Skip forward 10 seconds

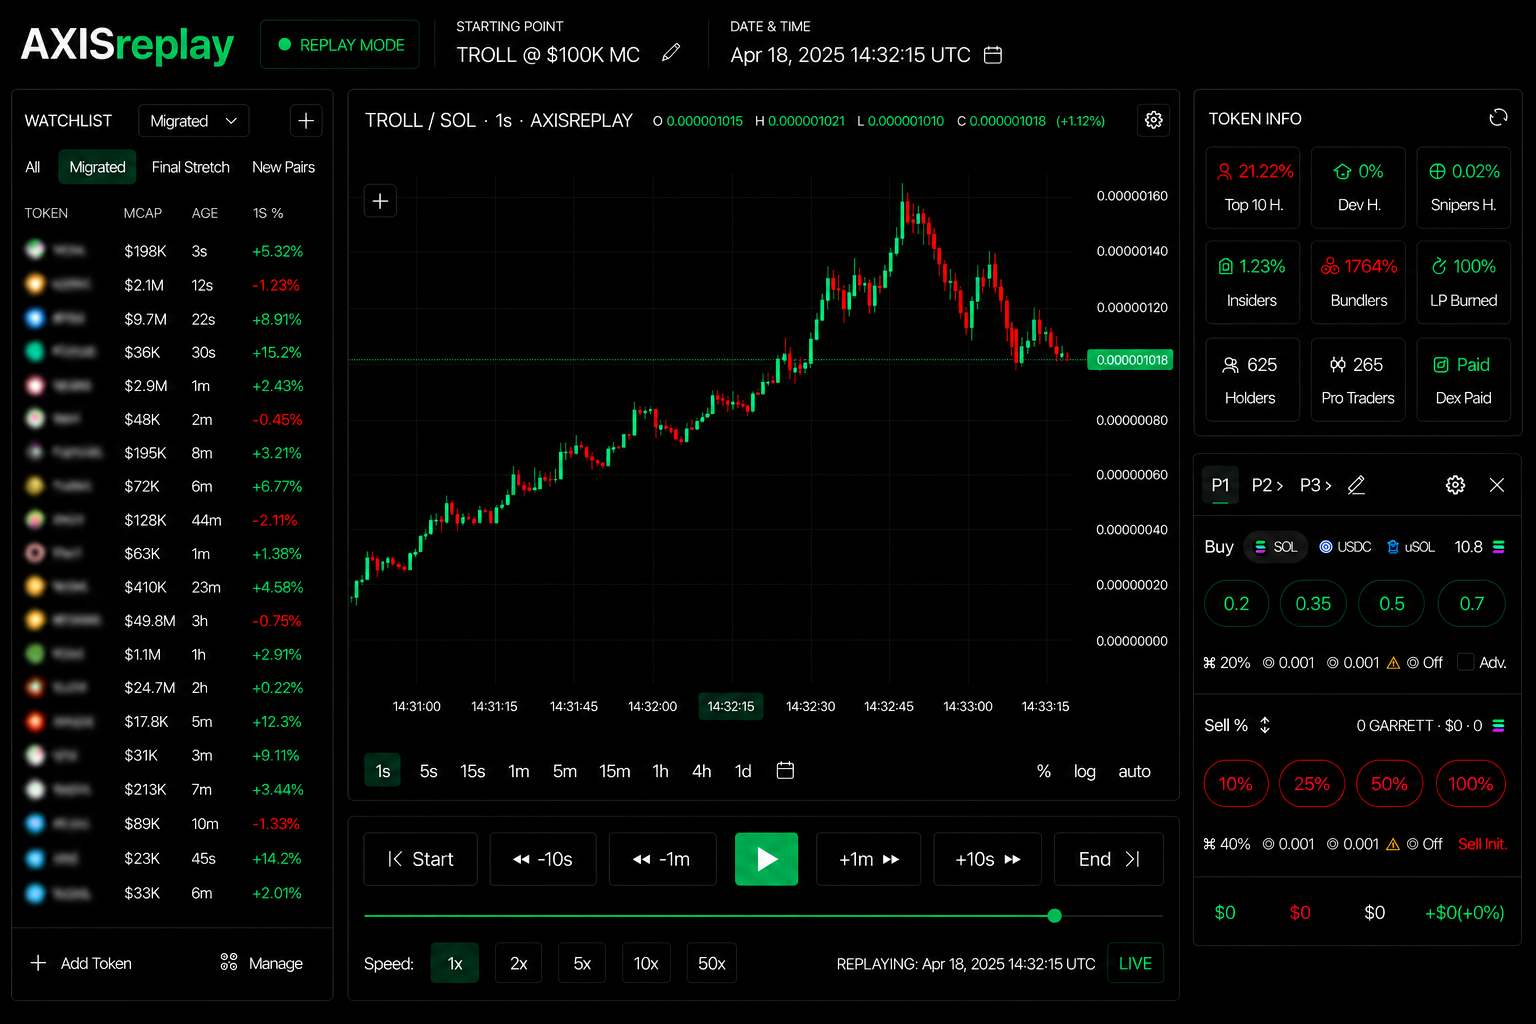(x=987, y=859)
